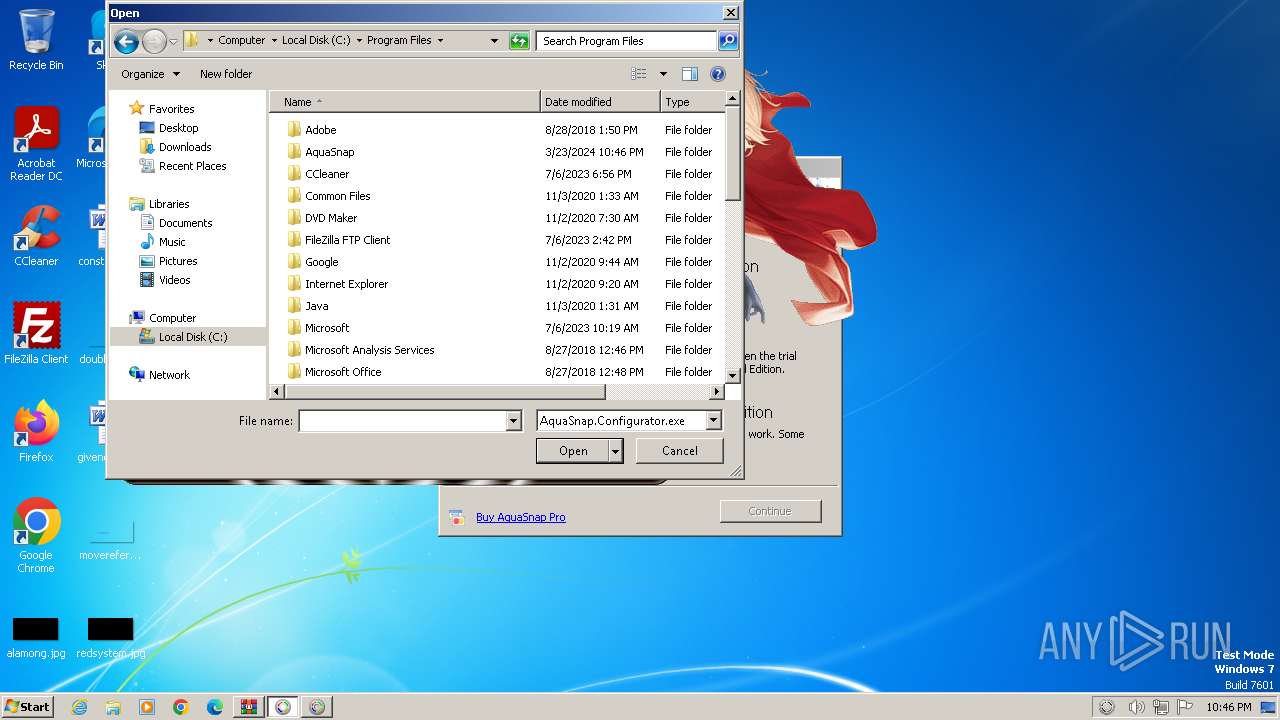Image resolution: width=1280 pixels, height=720 pixels.
Task: Open Internet Explorer from taskbar
Action: [79, 707]
